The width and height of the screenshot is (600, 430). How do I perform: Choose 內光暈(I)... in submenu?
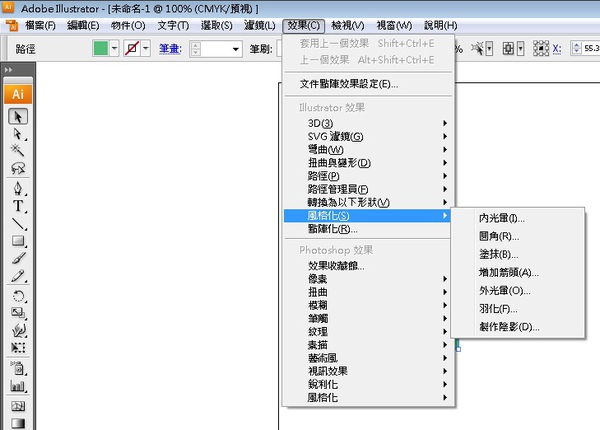pyautogui.click(x=518, y=218)
